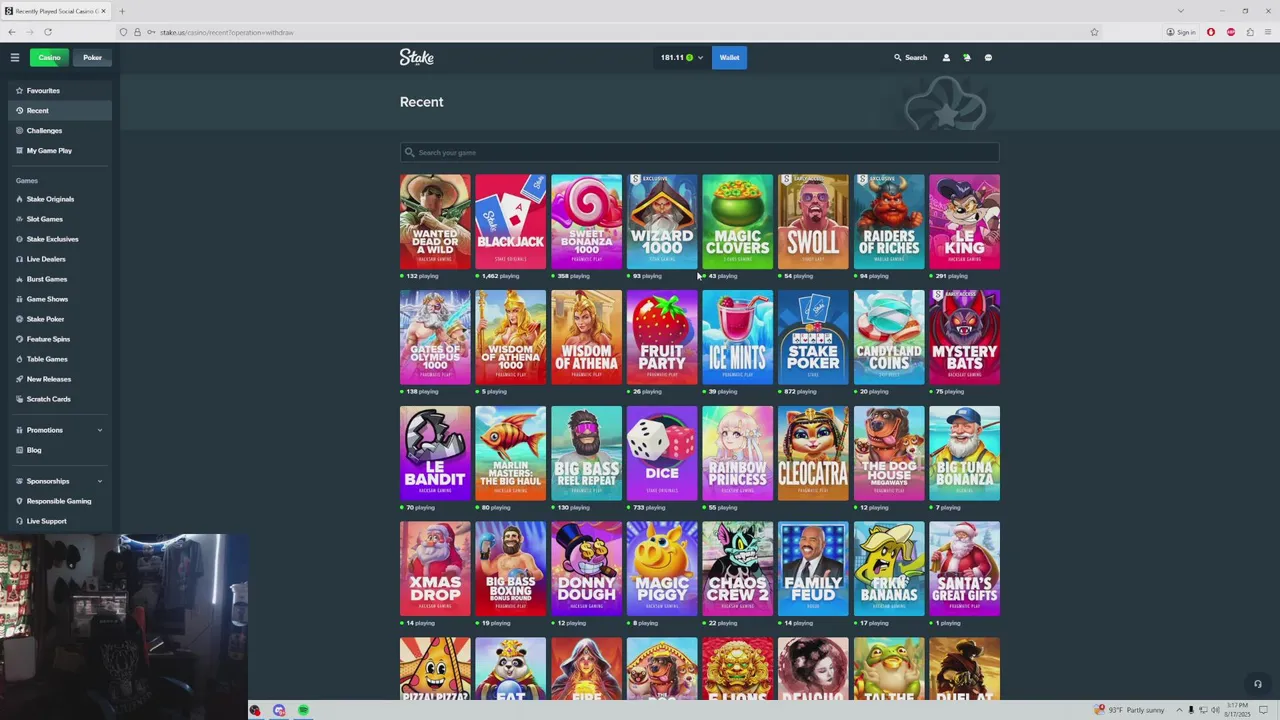
Task: Select the Recently Played browser tab
Action: tap(56, 11)
